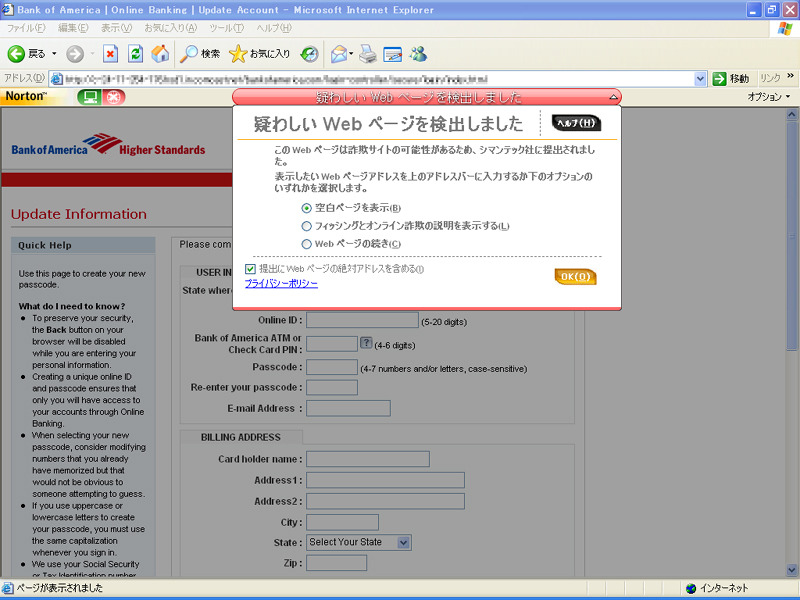Go to home page via house icon
Screen dimensions: 800x600
point(160,54)
